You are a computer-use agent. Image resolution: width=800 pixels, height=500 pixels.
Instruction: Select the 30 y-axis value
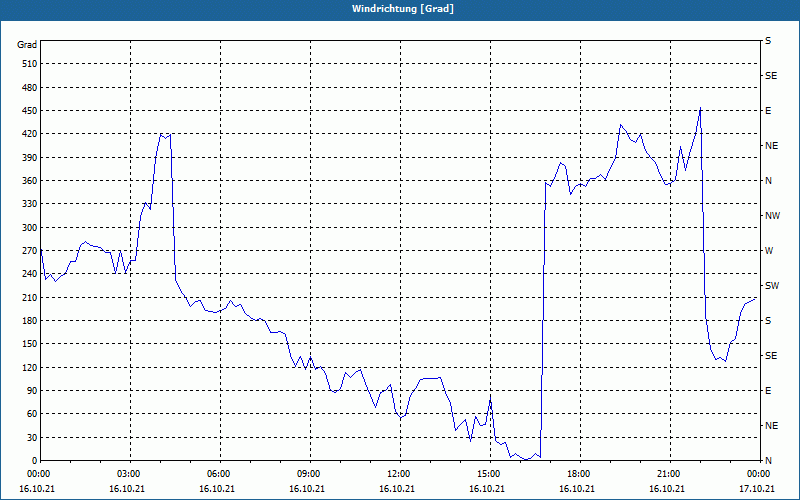pos(32,438)
